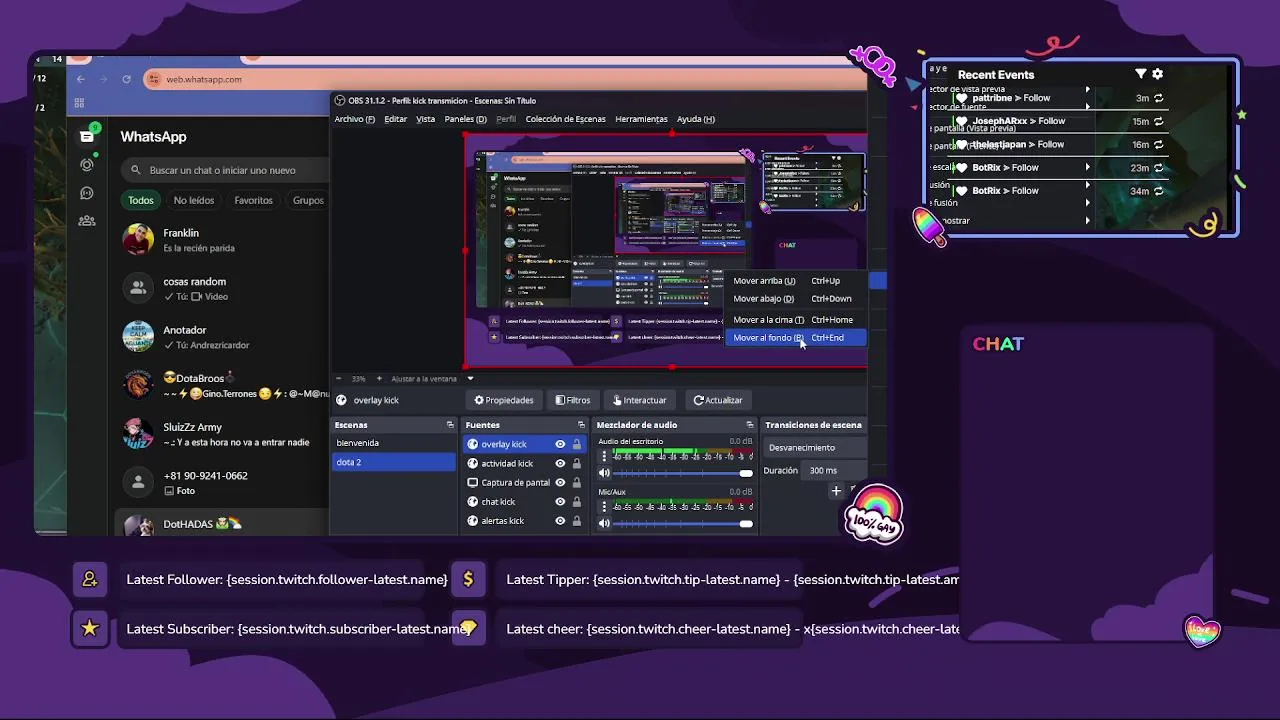Open the browser apps grid icon
This screenshot has height=720, width=1280.
coord(79,103)
